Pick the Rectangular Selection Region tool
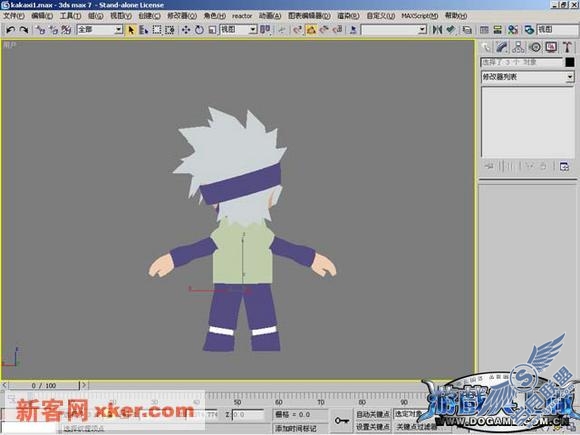Screen dimensions: 580x435 click(157, 30)
